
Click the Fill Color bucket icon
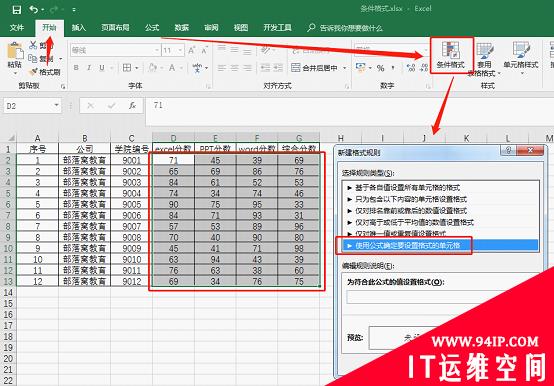(153, 67)
